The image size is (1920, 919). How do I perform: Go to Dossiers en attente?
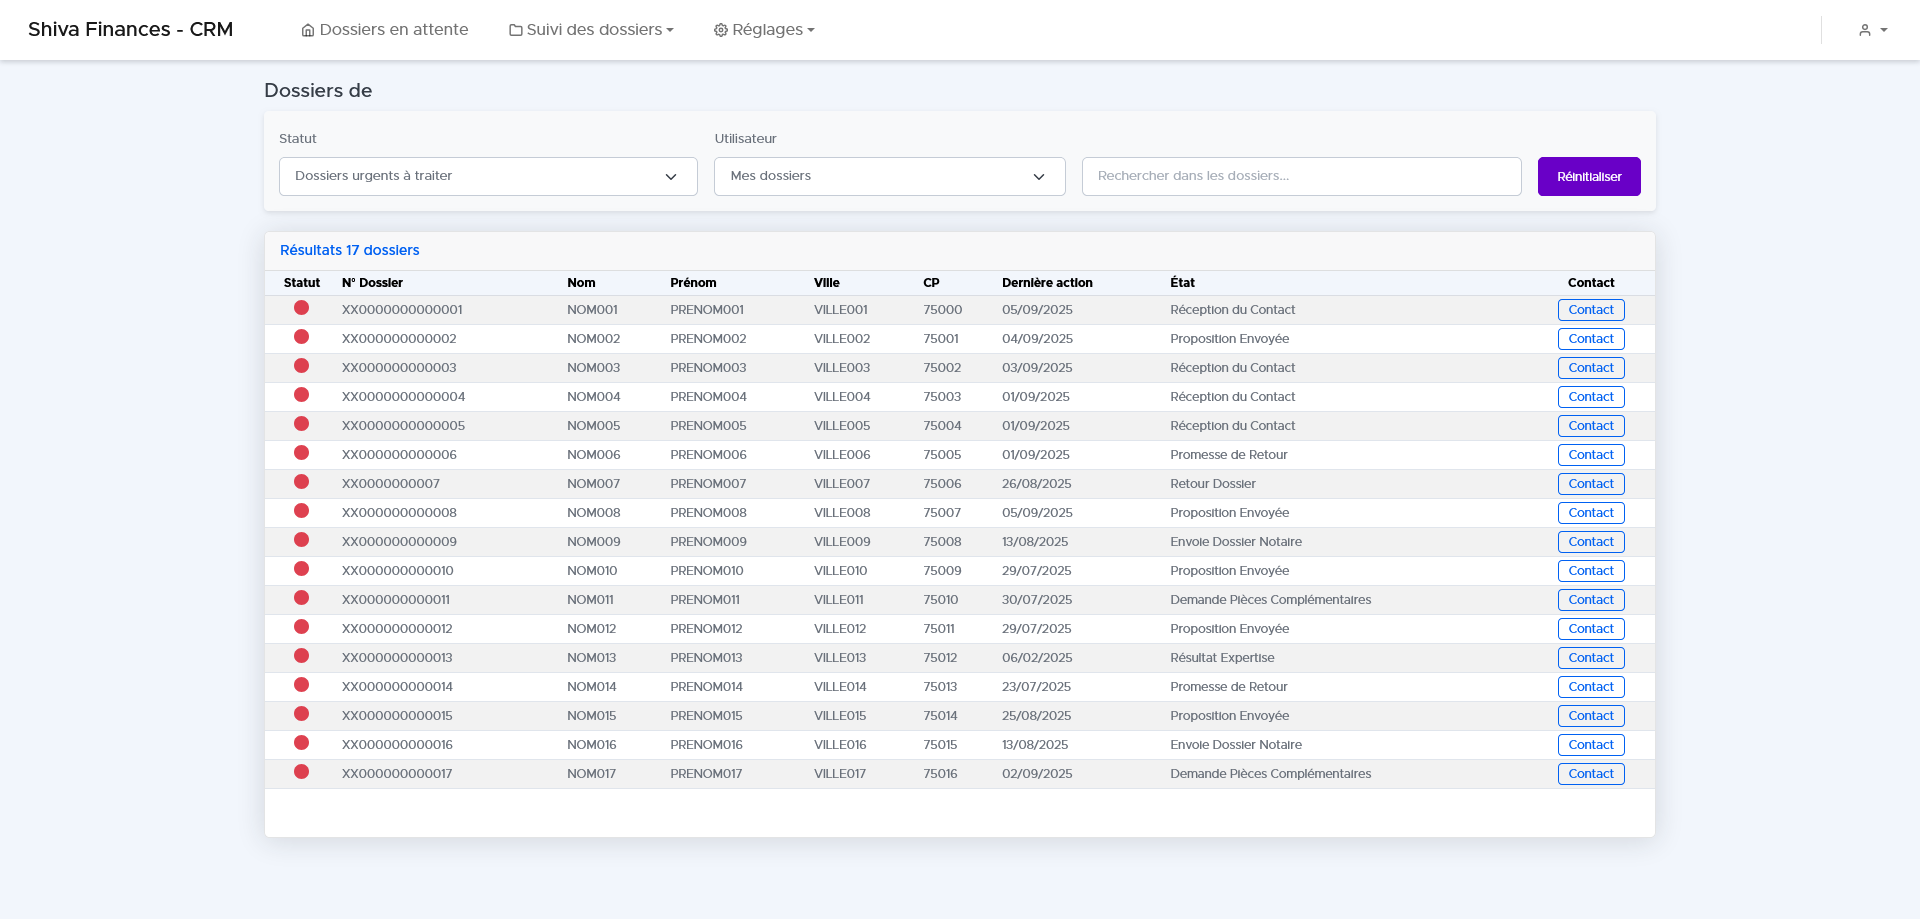click(393, 30)
